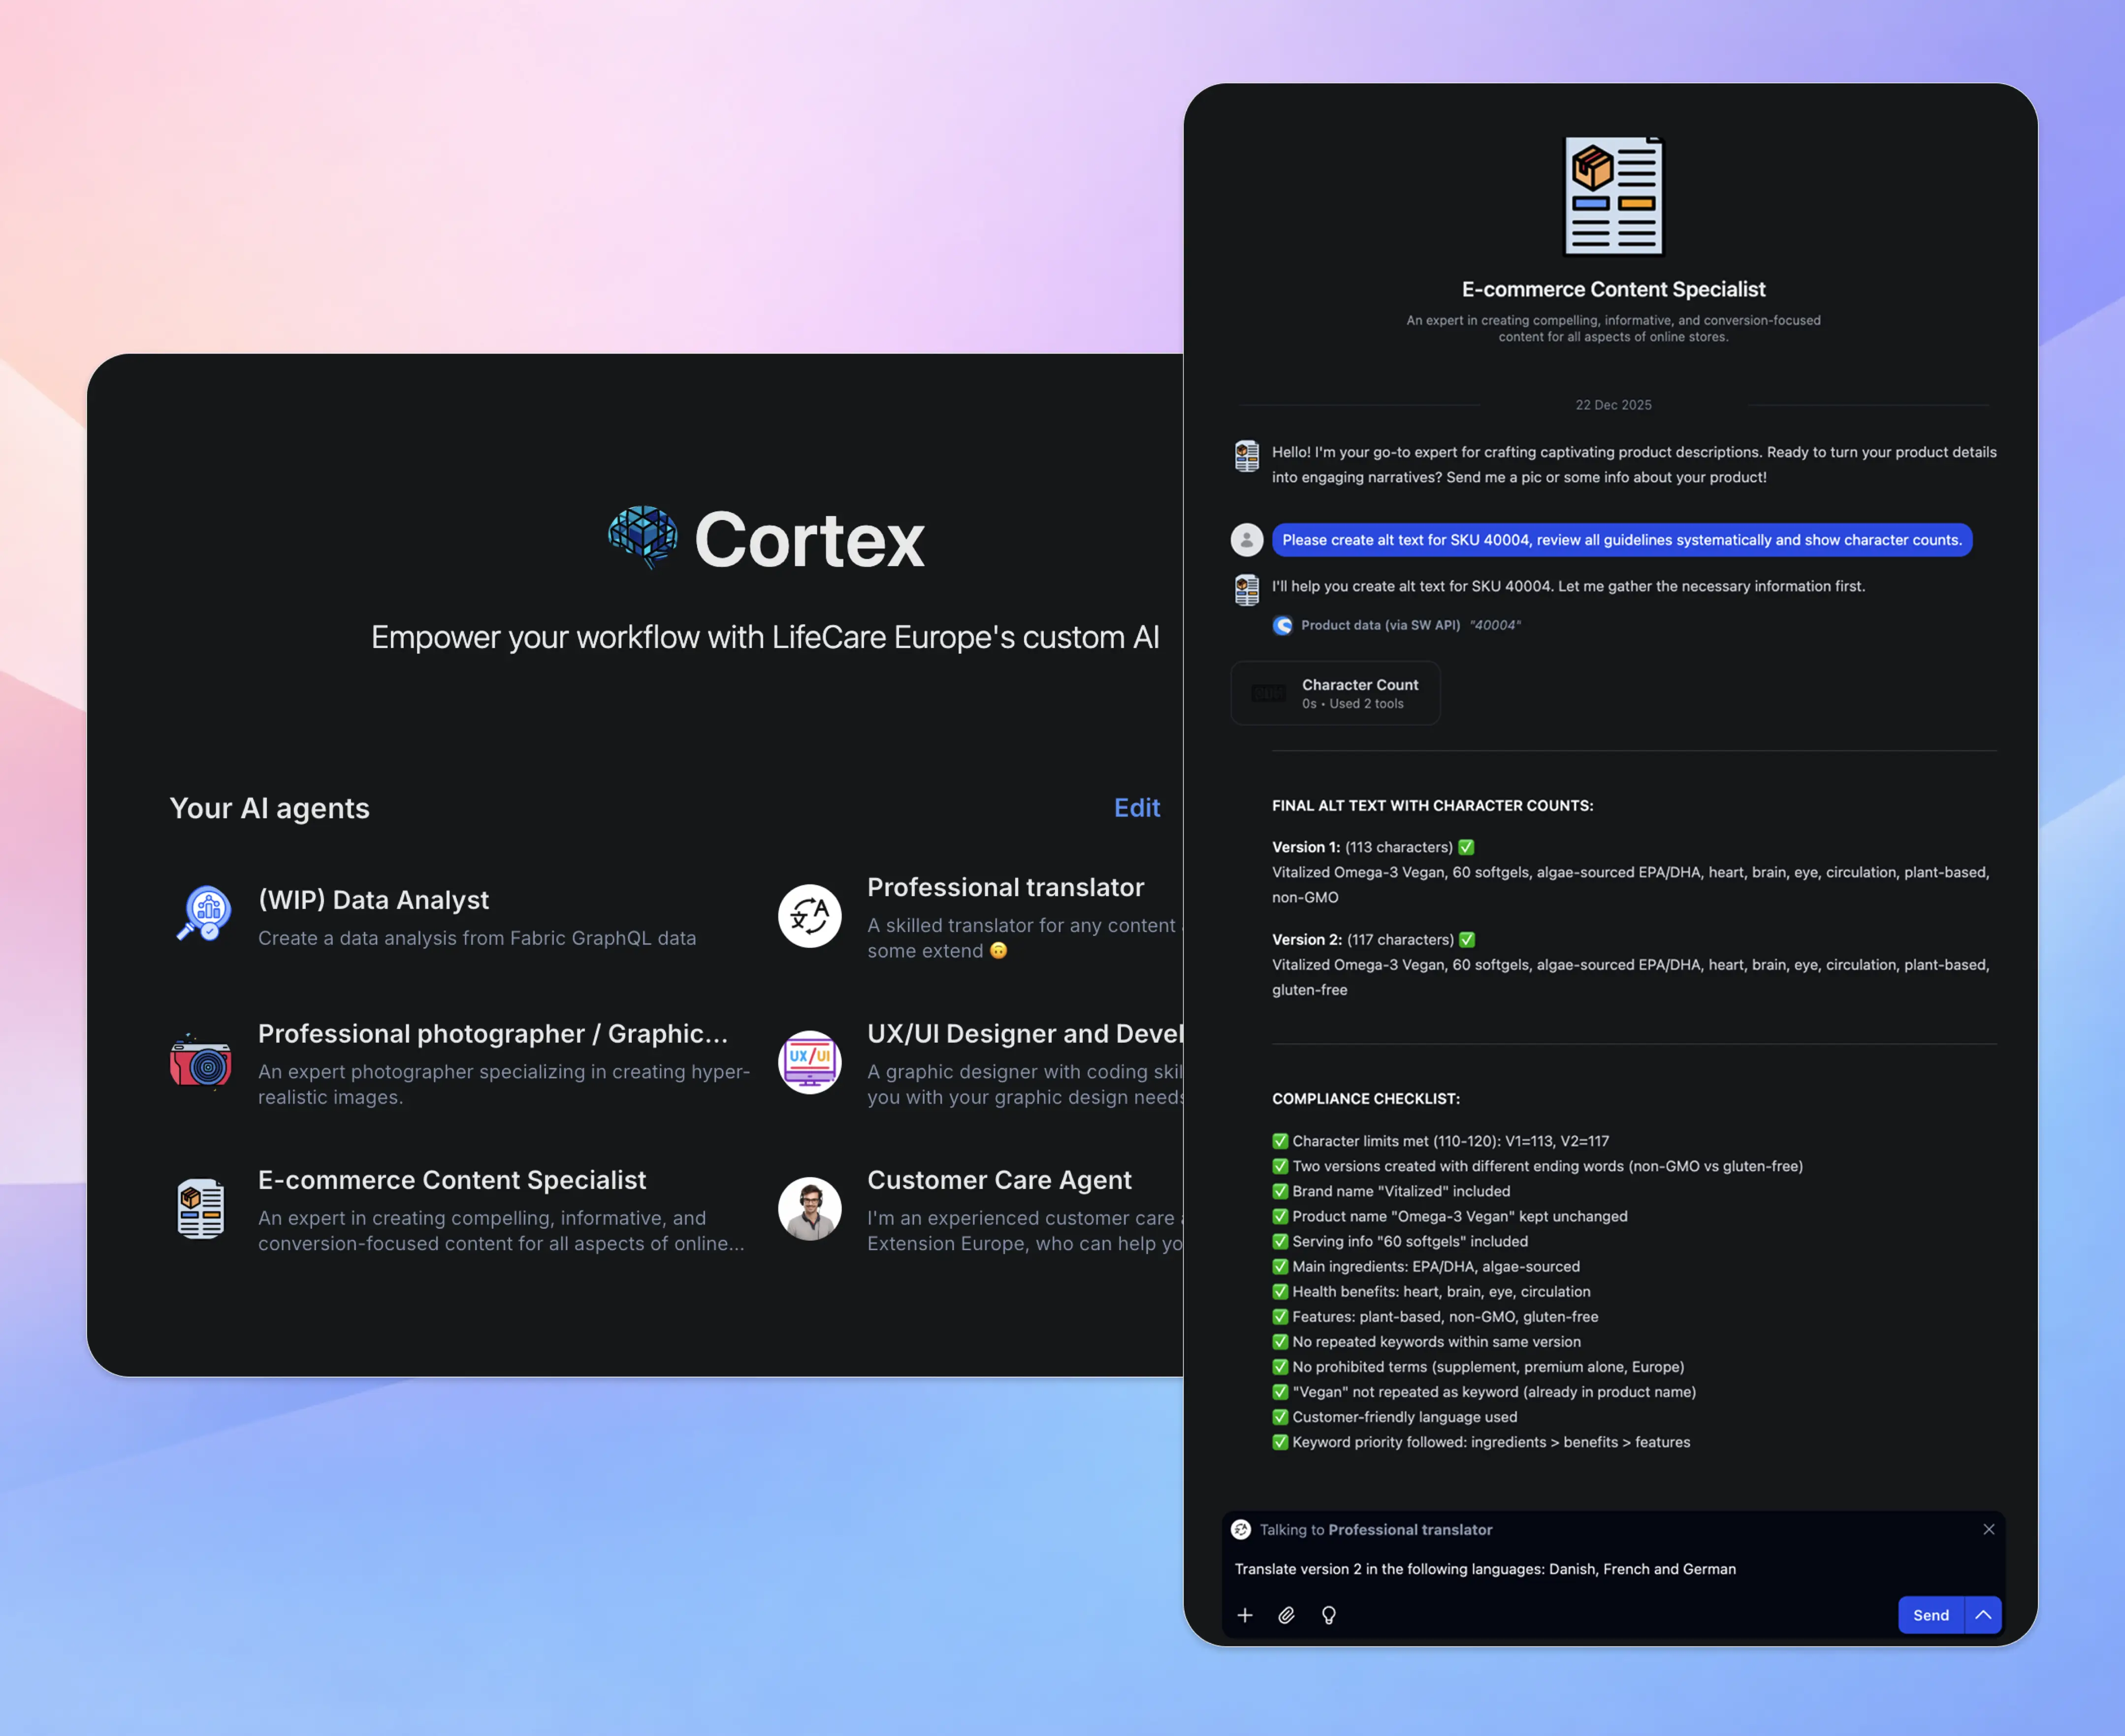Click the 'Customer-friendly language used' checklist entry
The image size is (2125, 1736).
pyautogui.click(x=1404, y=1416)
